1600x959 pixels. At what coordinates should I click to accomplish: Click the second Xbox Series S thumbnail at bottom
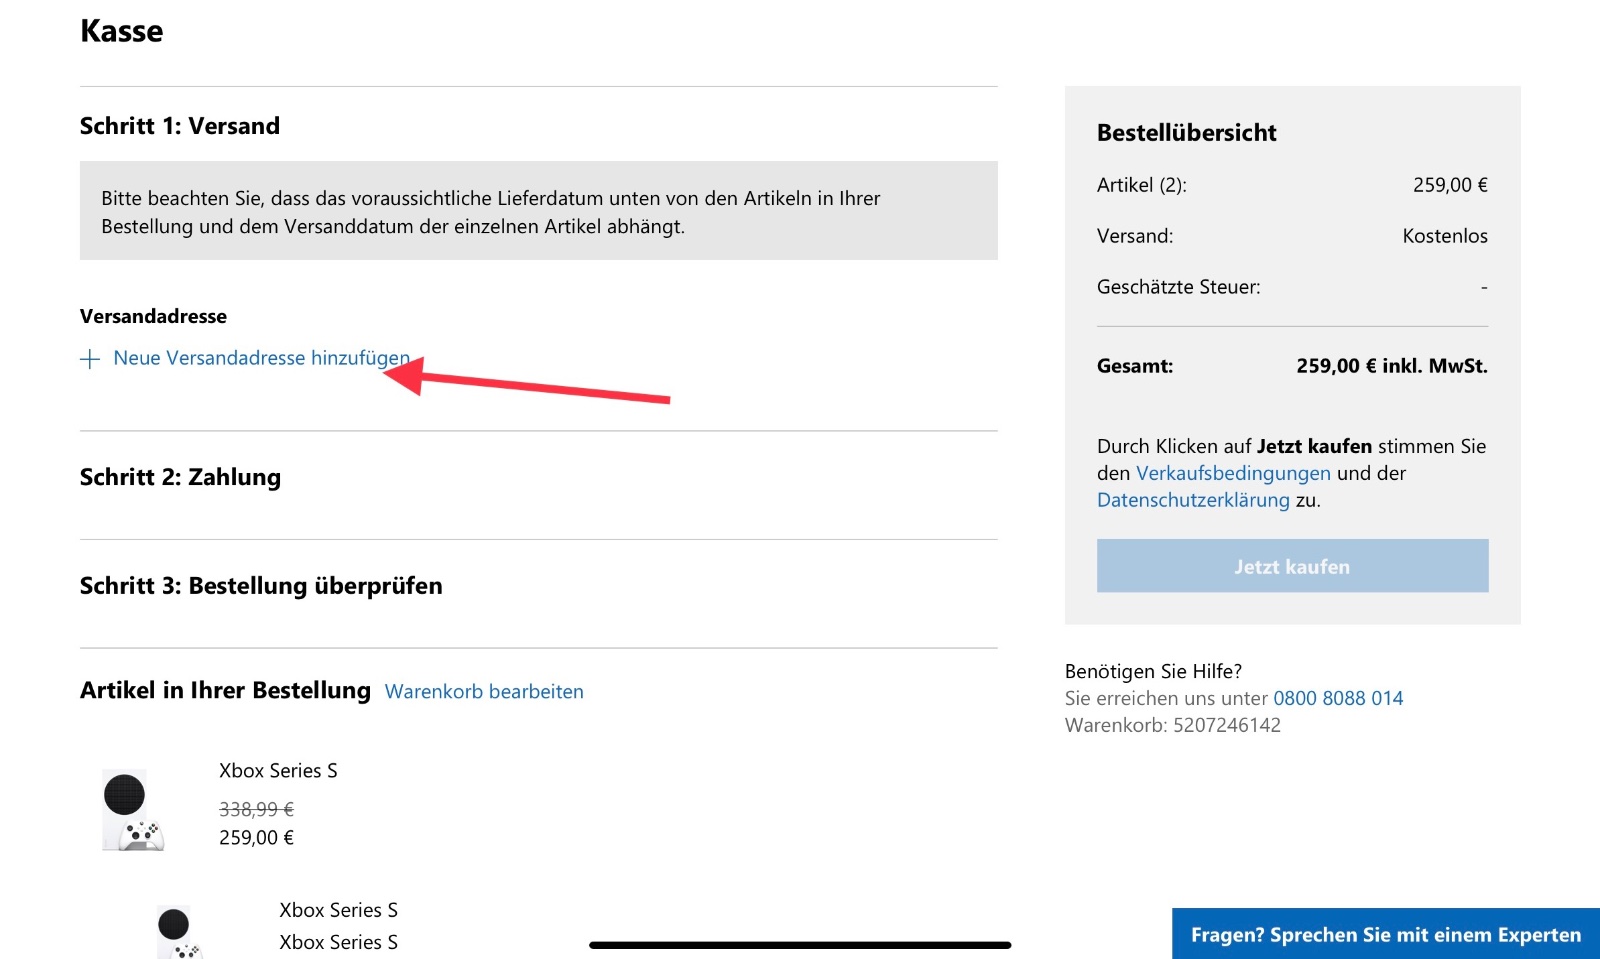[x=180, y=932]
